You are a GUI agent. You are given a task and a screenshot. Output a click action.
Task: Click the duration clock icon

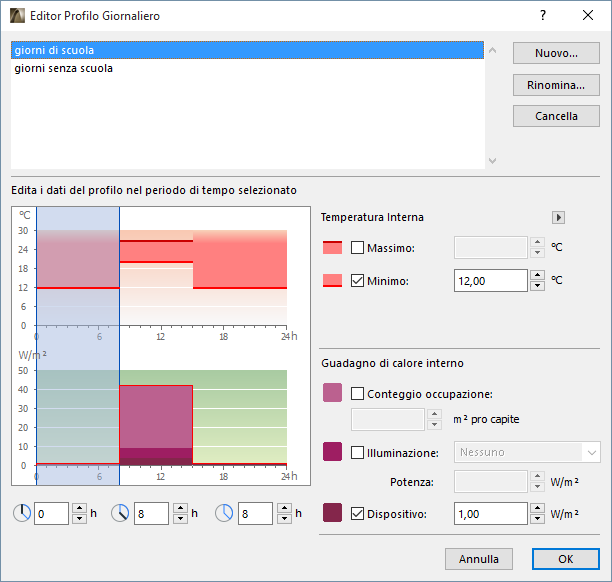pyautogui.click(x=224, y=513)
